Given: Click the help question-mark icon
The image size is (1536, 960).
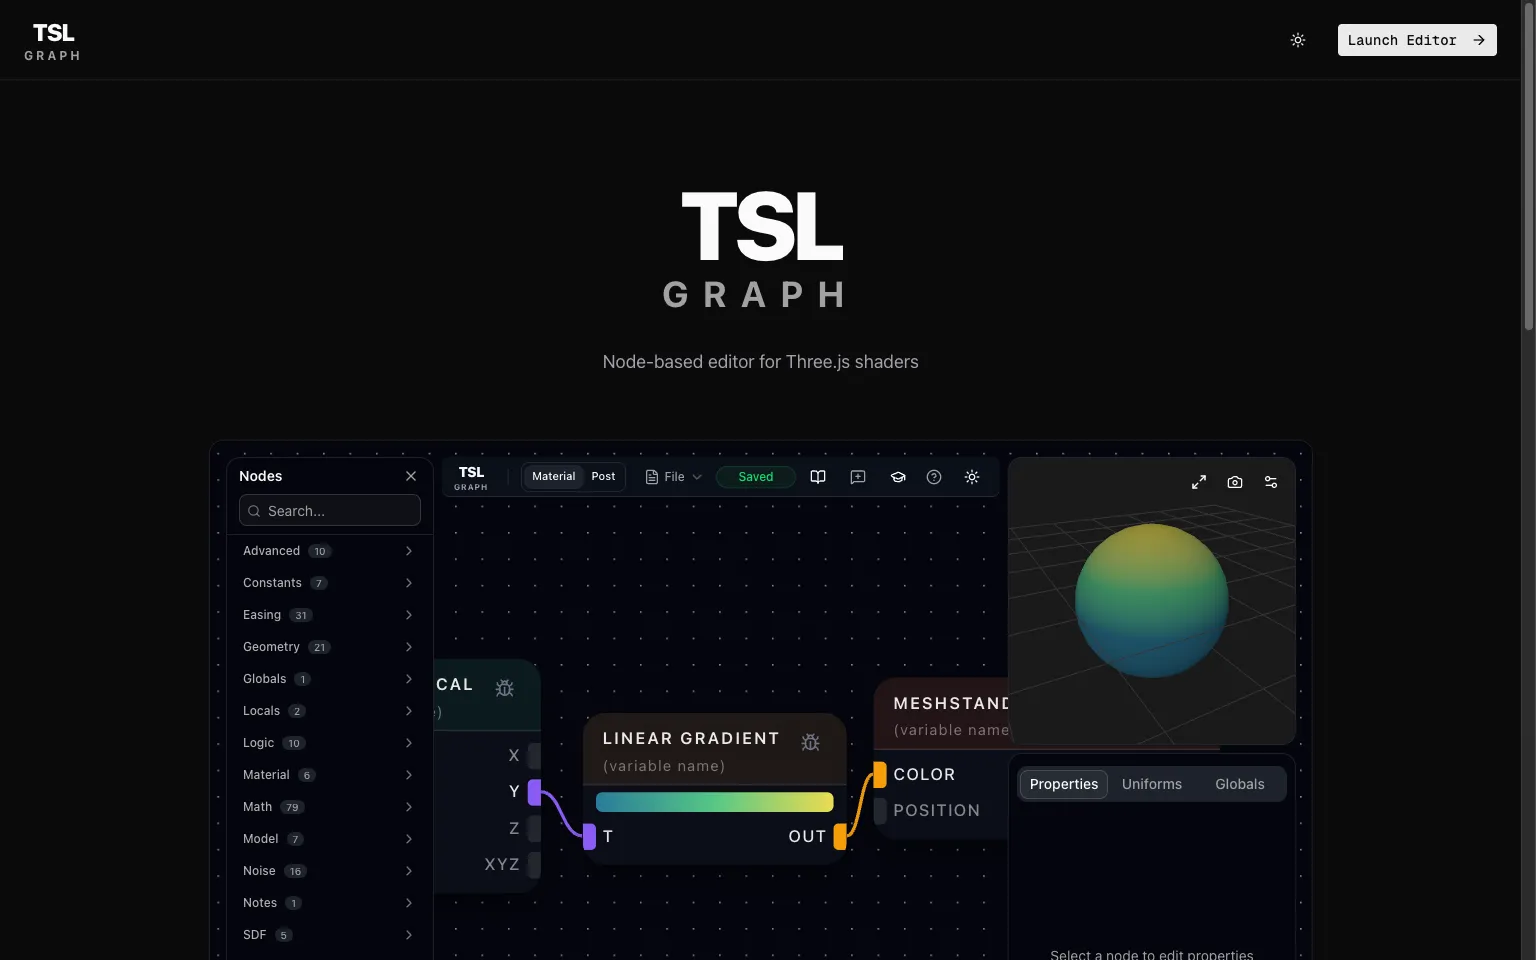Looking at the screenshot, I should (x=934, y=477).
